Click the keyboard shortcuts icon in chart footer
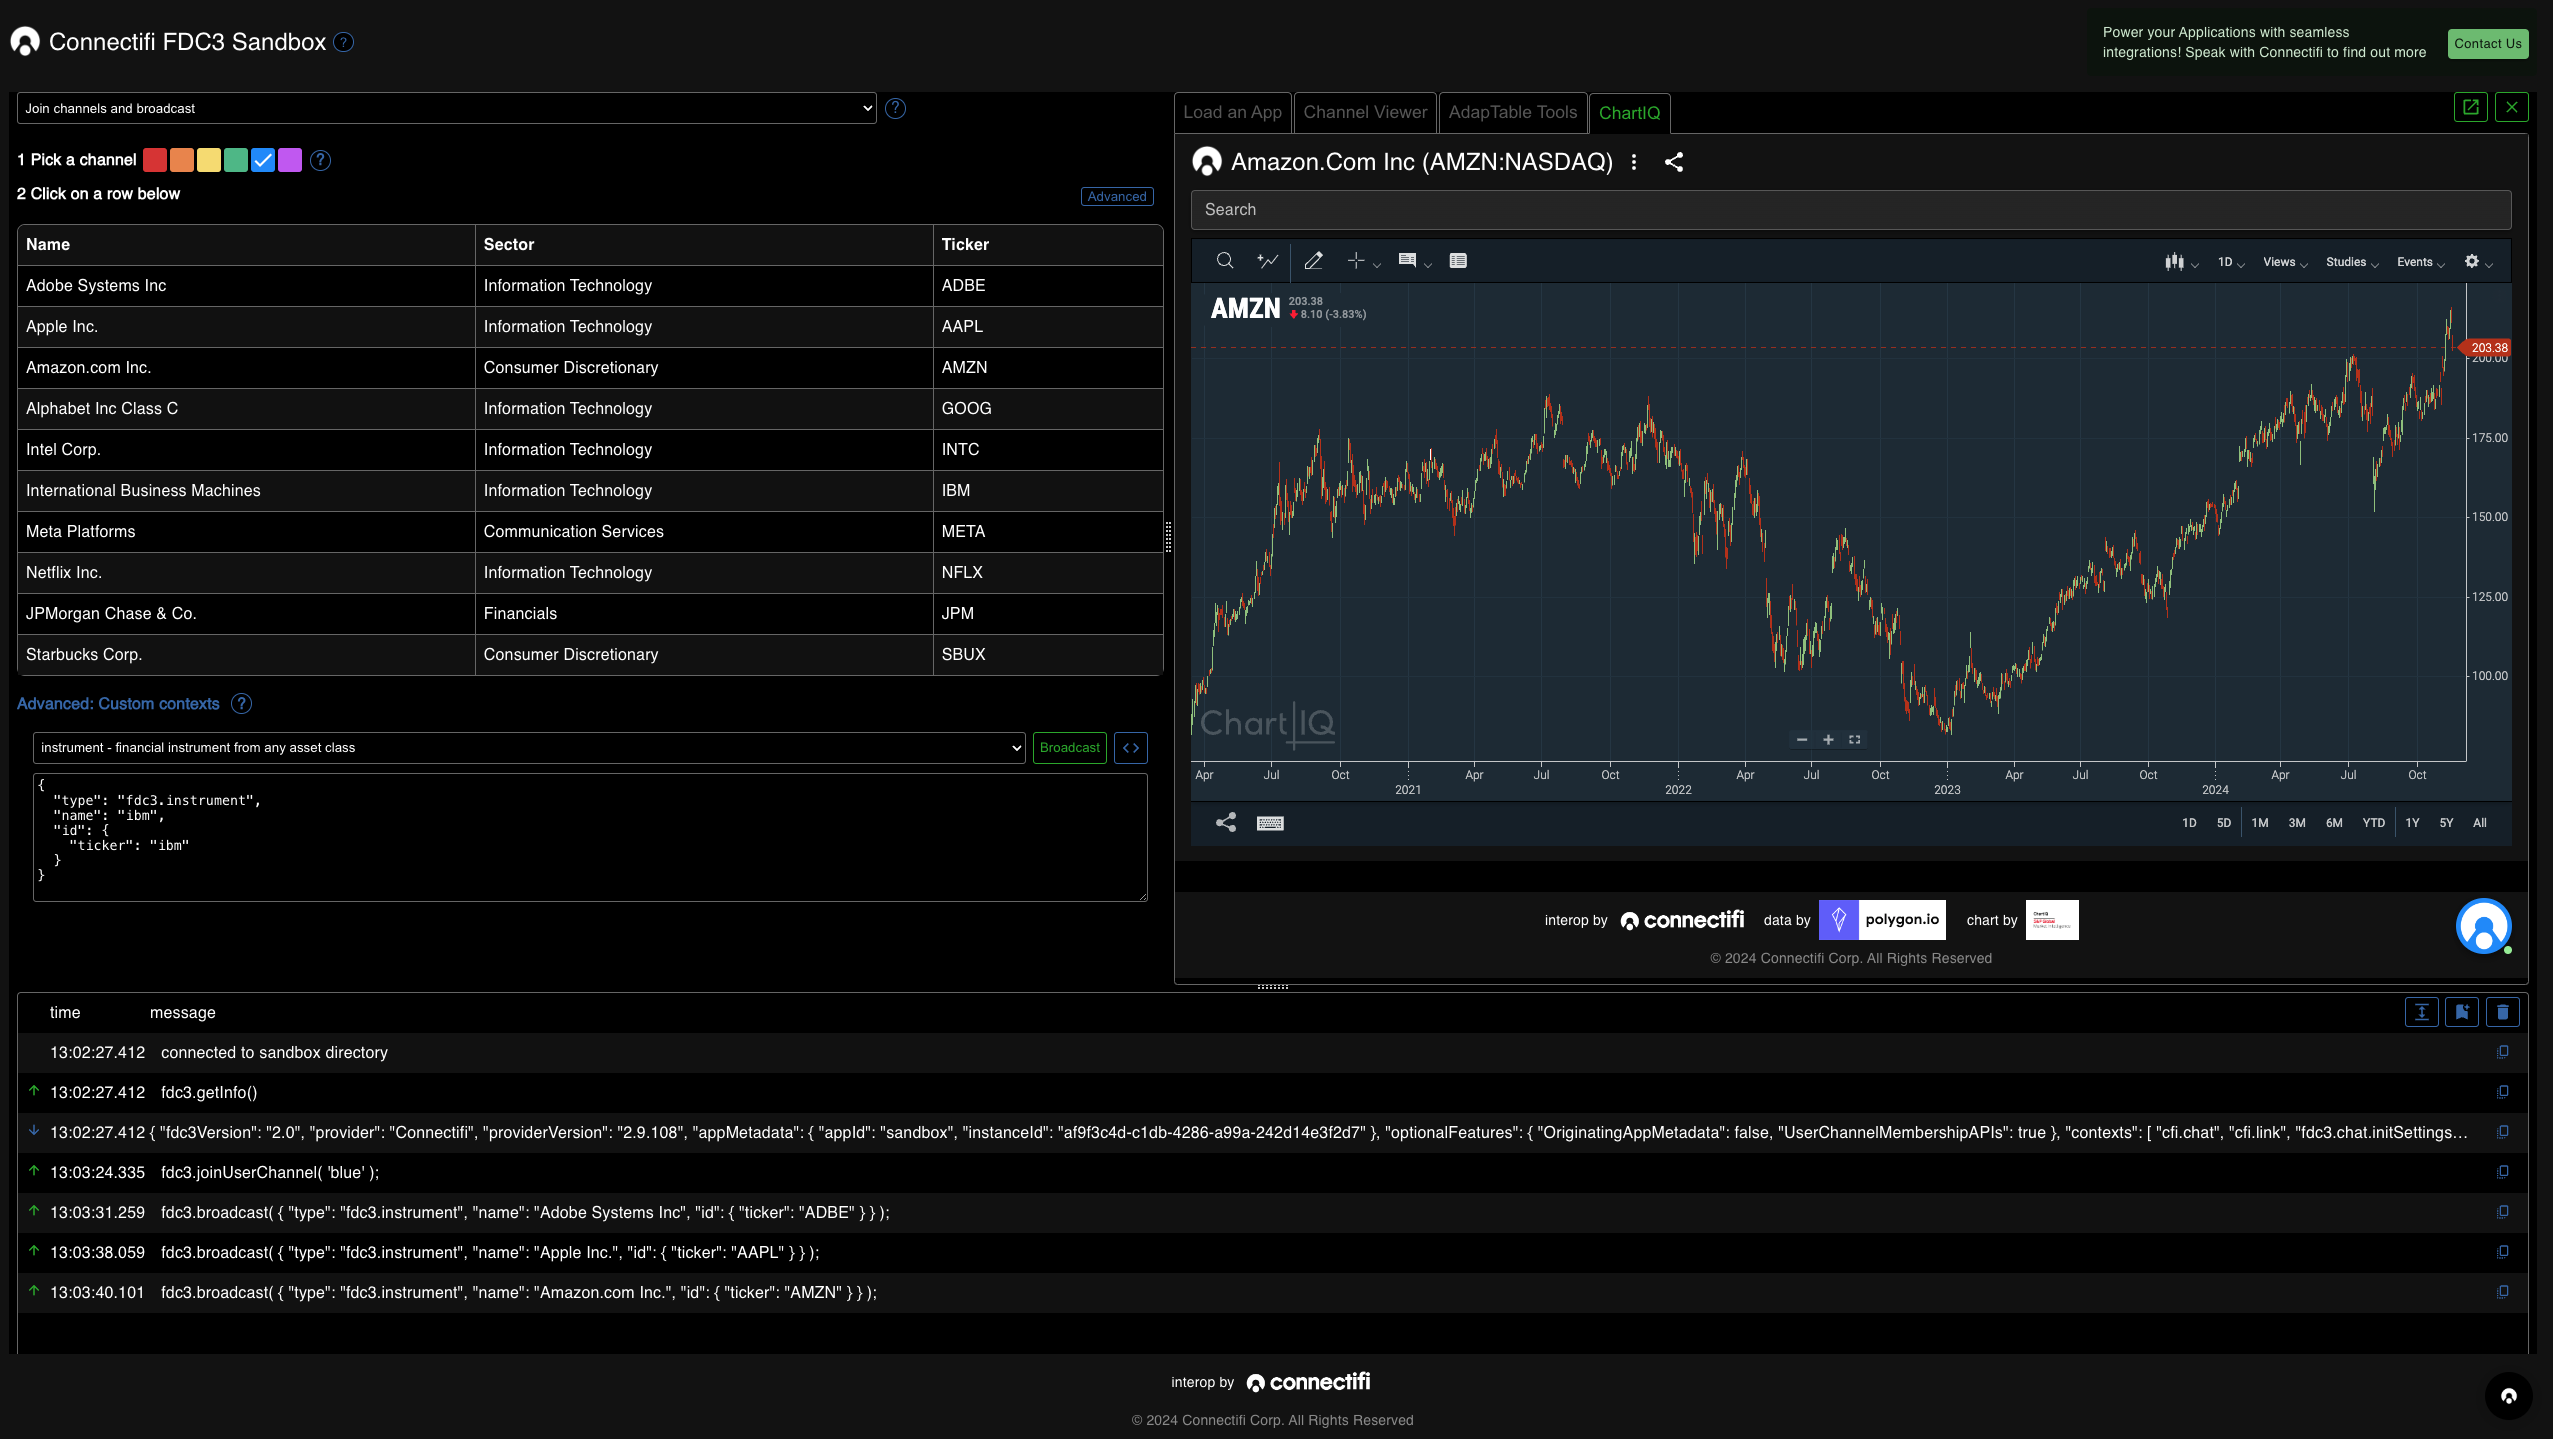The height and width of the screenshot is (1439, 2553). click(x=1270, y=823)
